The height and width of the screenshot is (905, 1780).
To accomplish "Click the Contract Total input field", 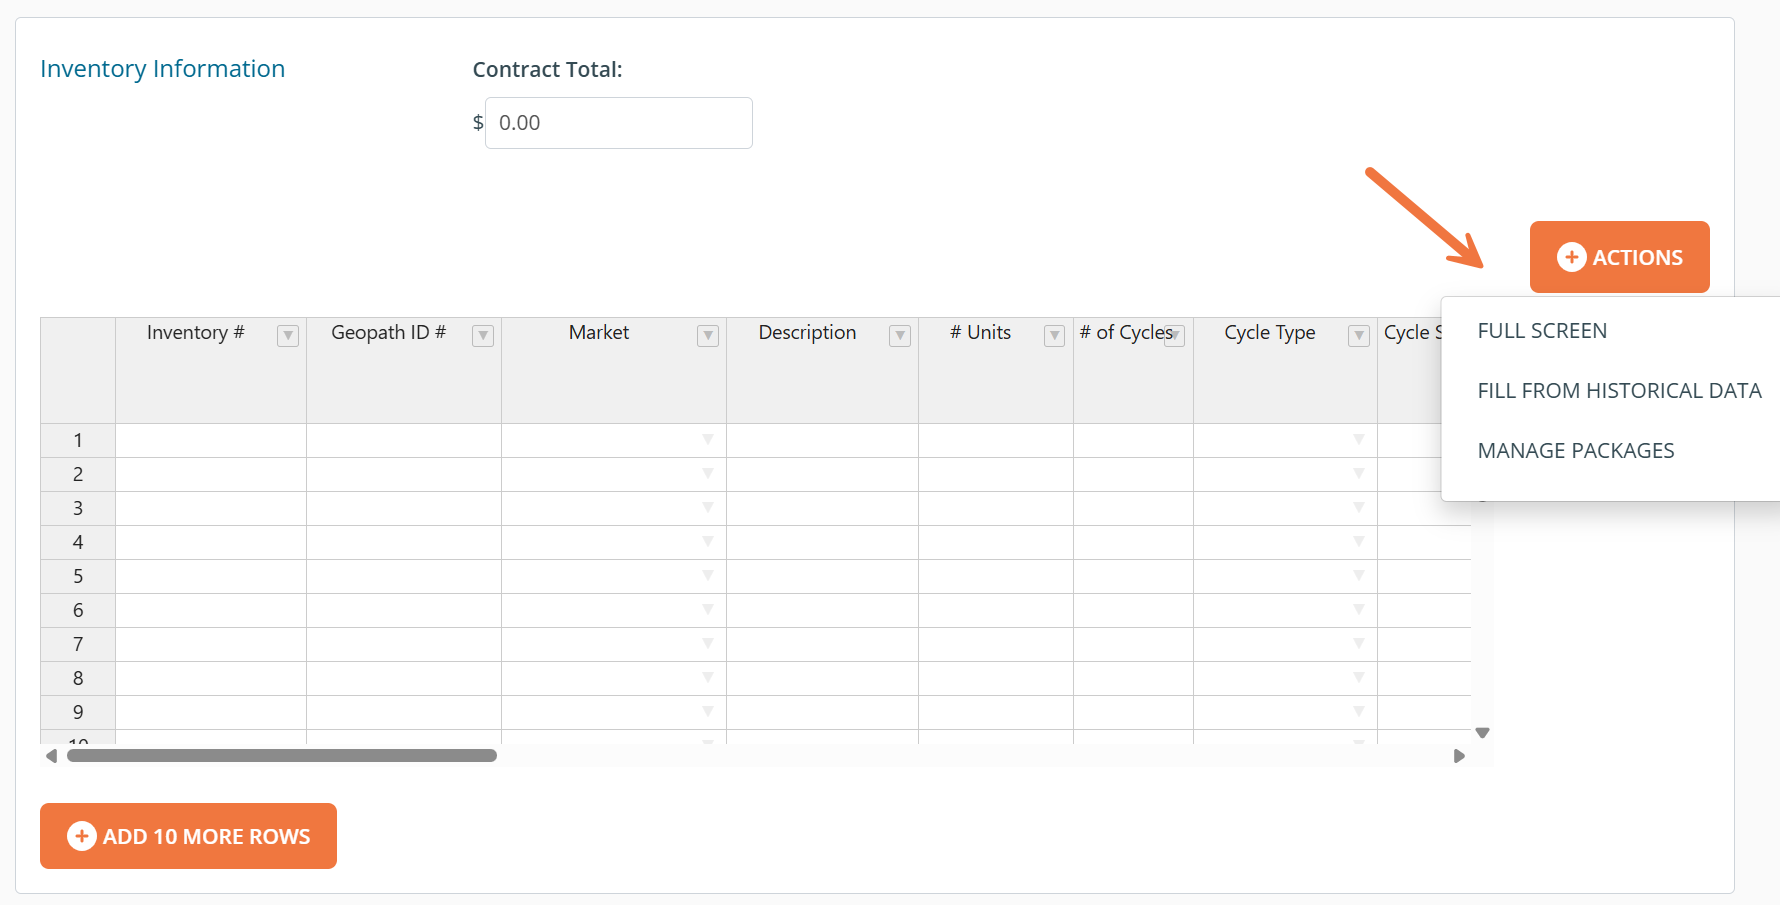I will (x=618, y=123).
